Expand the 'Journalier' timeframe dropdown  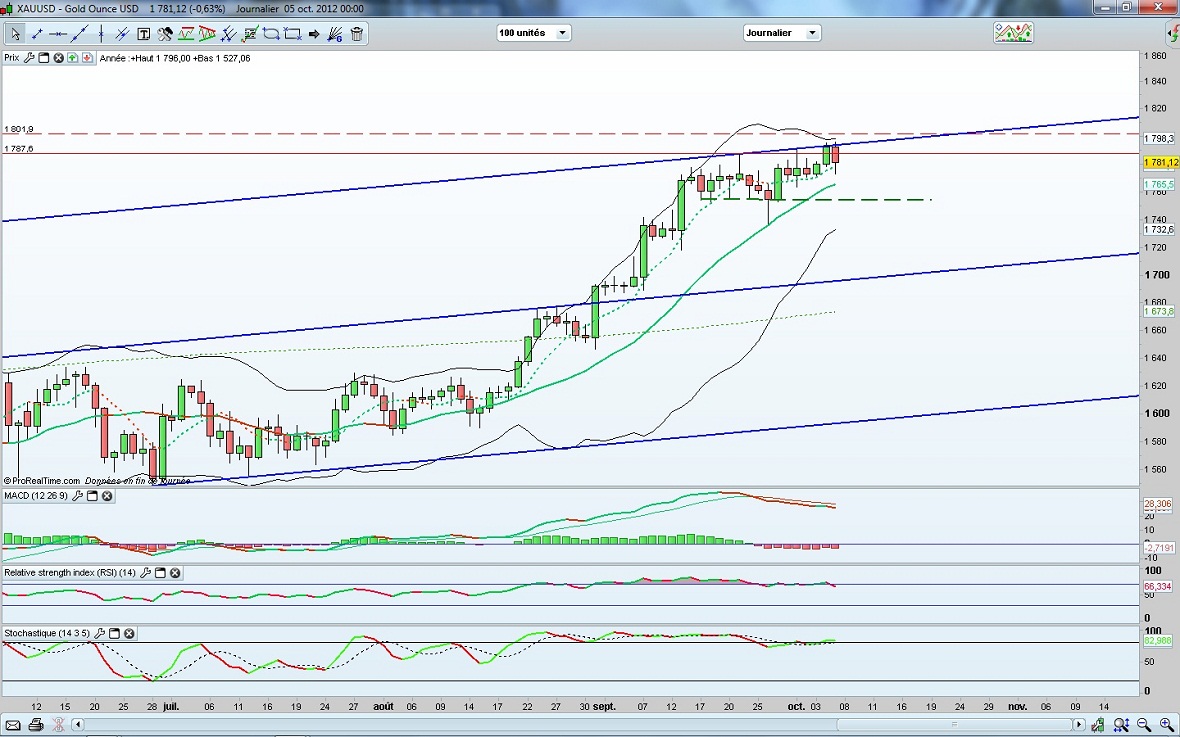(781, 33)
